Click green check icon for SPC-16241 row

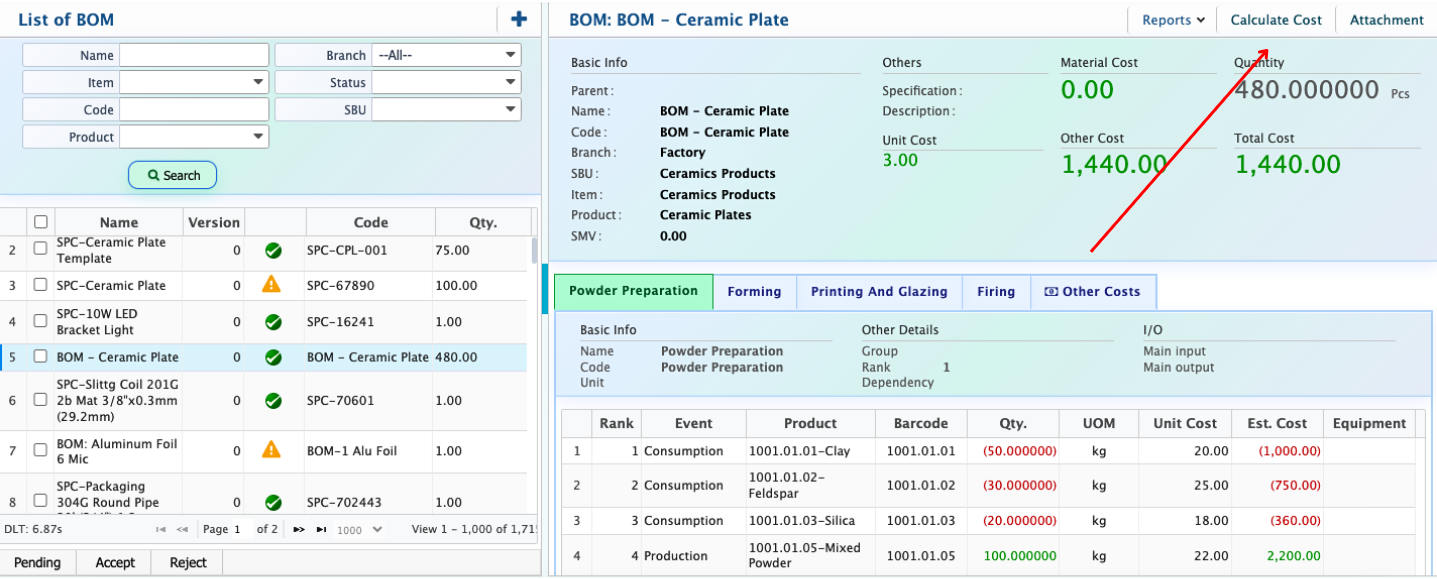click(x=273, y=322)
